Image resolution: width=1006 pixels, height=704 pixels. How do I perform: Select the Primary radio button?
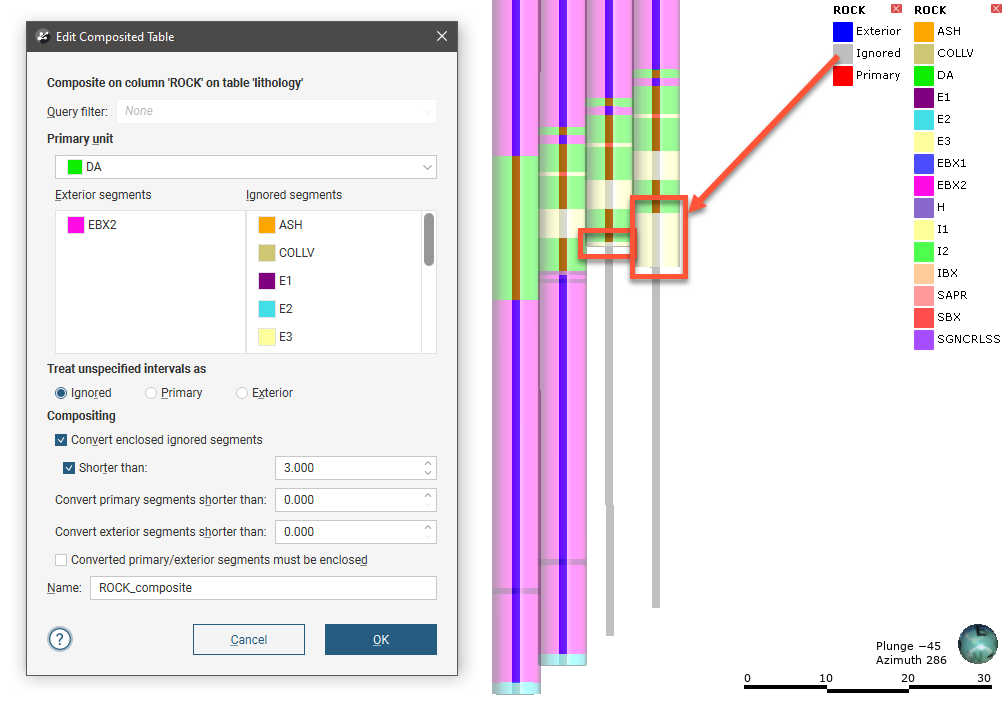(152, 393)
